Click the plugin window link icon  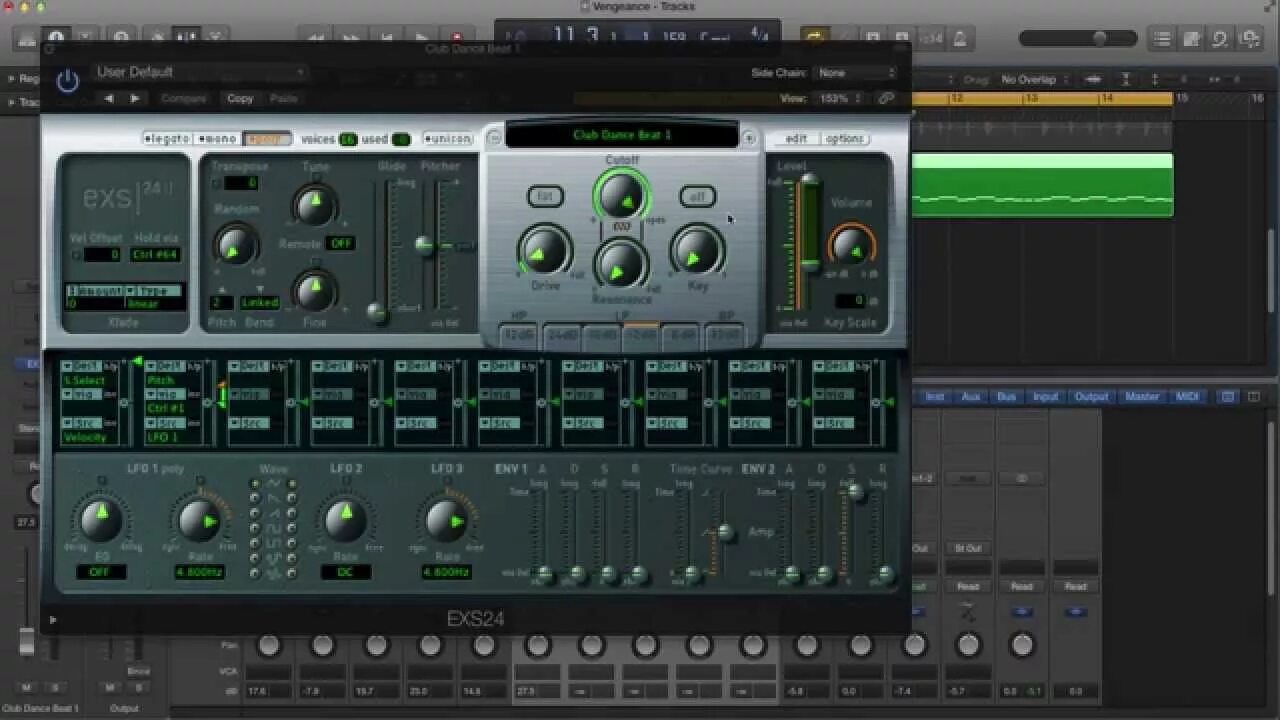(886, 98)
